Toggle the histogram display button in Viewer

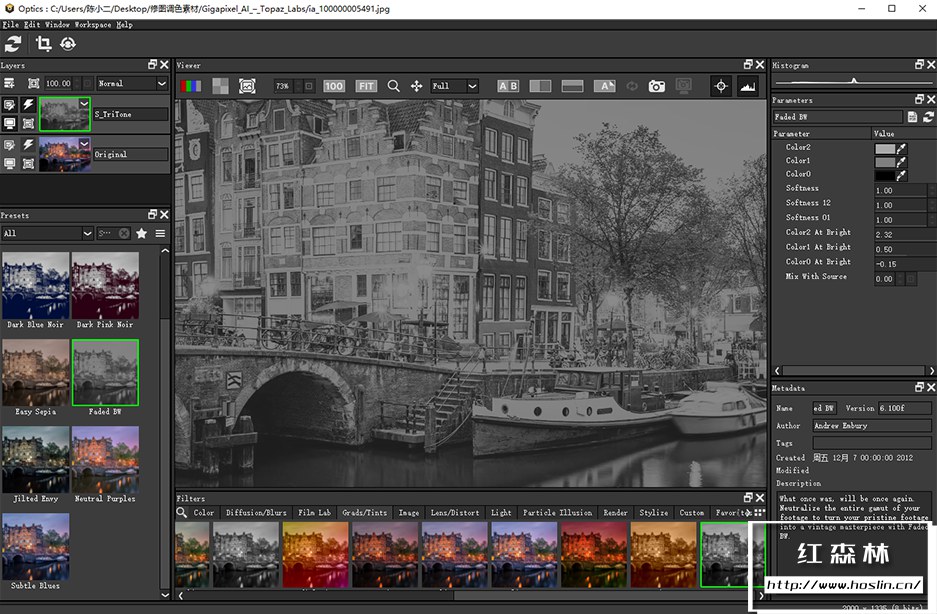(x=748, y=86)
